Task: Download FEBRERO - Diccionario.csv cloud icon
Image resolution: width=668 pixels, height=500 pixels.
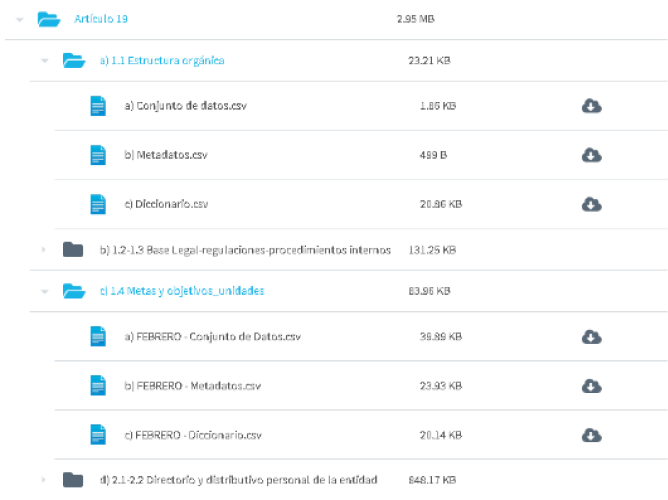Action: 591,435
